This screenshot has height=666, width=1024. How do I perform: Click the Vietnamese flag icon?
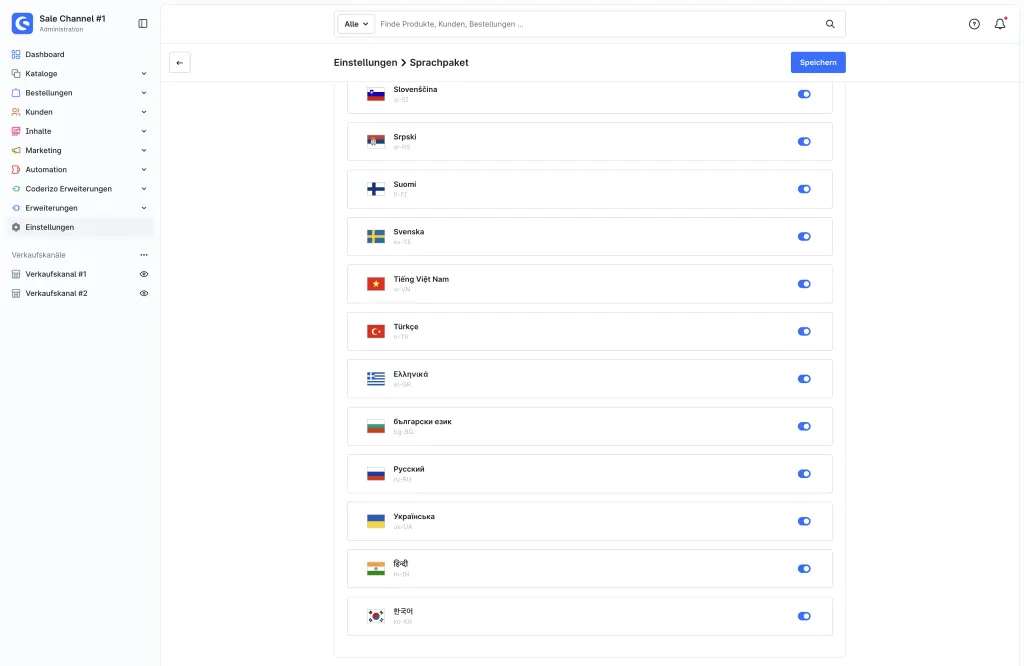tap(376, 284)
